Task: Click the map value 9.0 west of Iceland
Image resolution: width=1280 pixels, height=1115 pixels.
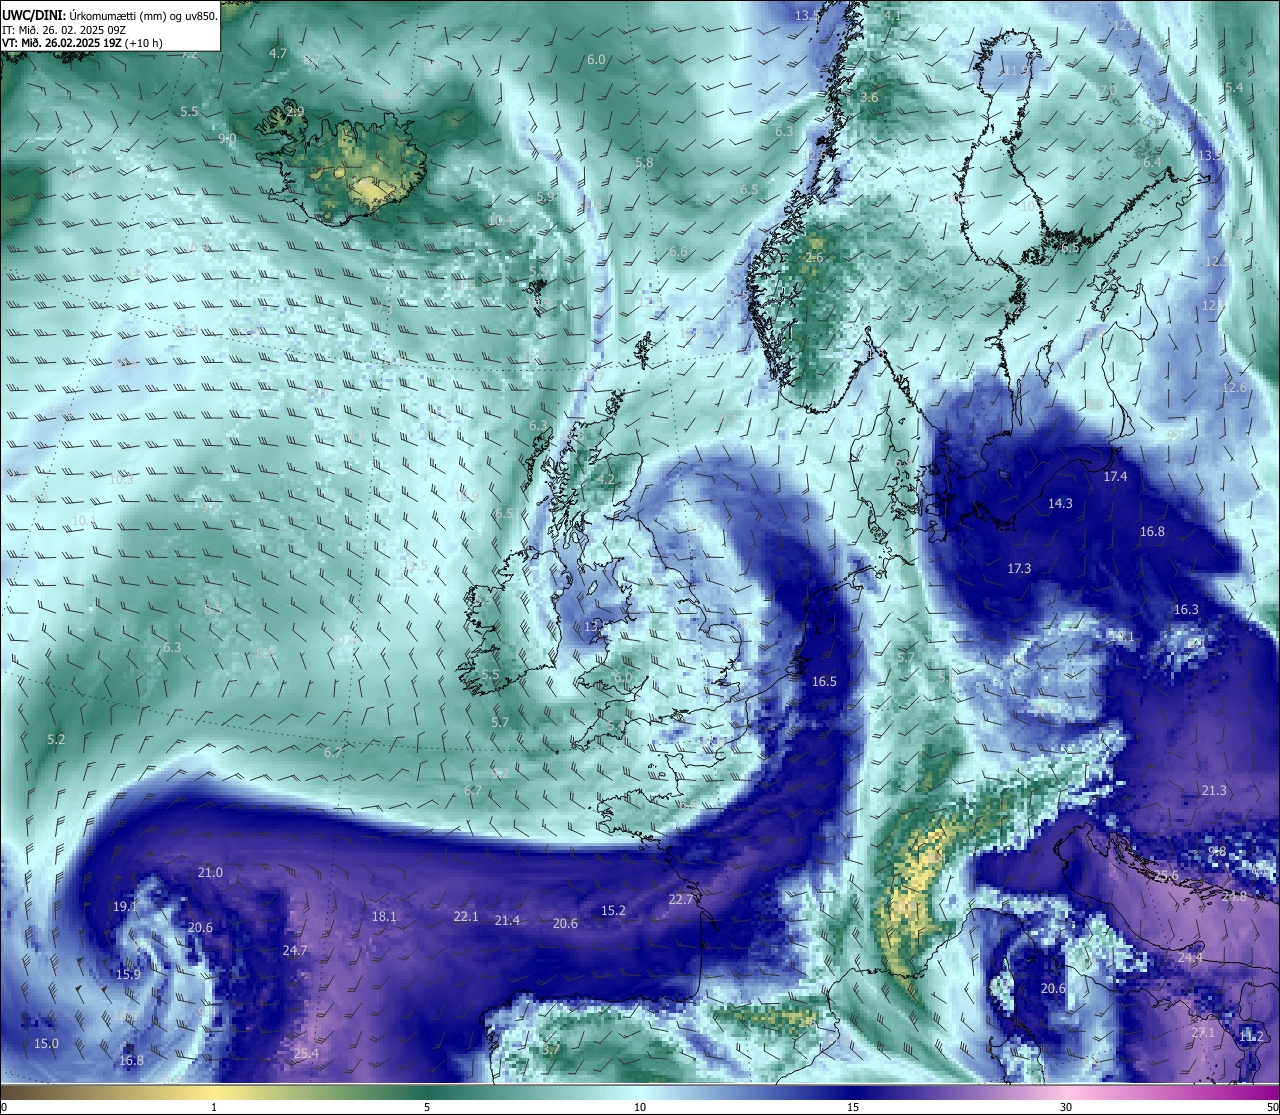Action: click(x=227, y=138)
